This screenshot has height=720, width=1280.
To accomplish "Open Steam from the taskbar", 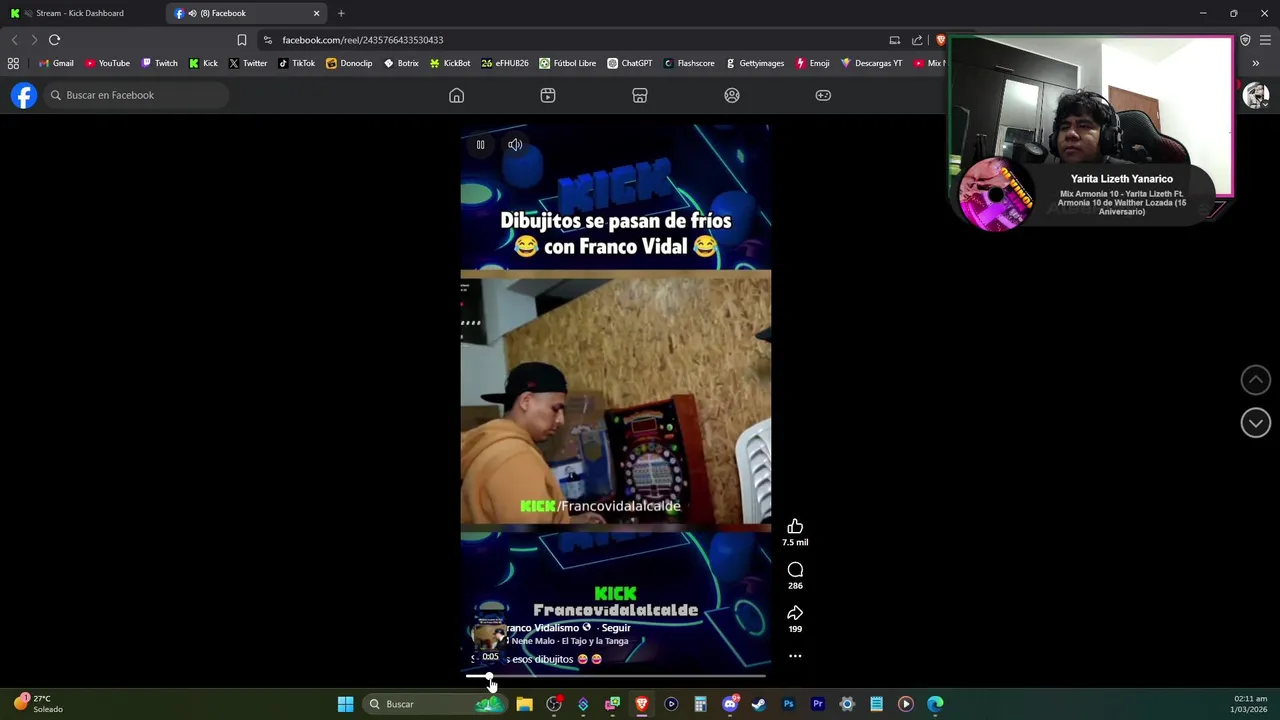I will [x=759, y=704].
